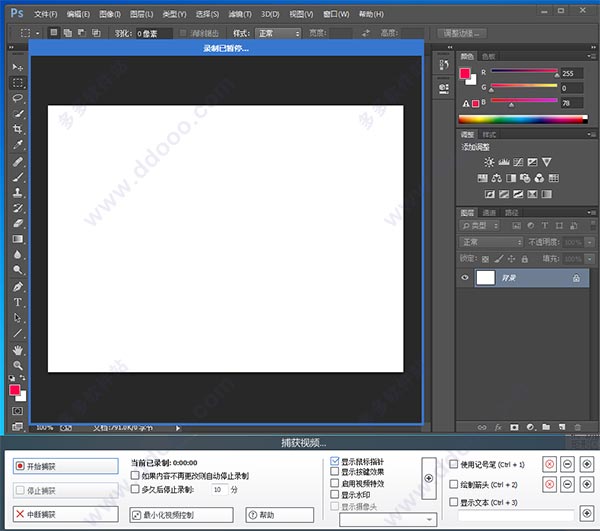Select the Eraser tool

point(17,223)
